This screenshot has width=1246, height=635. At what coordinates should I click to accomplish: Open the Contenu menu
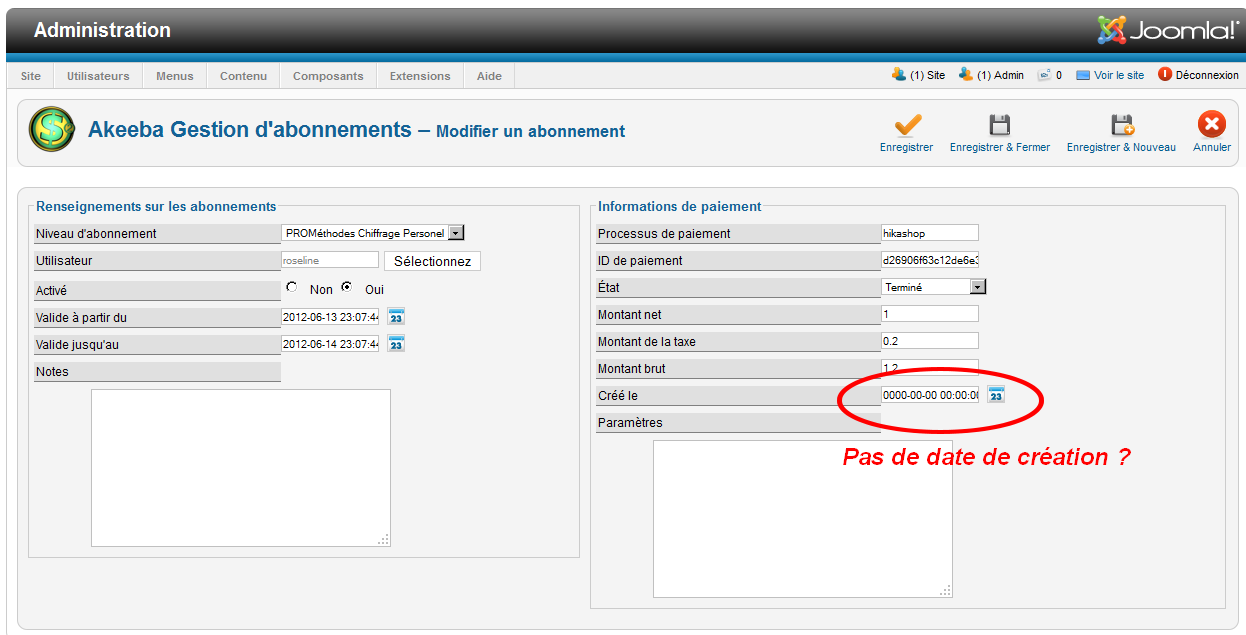click(x=244, y=76)
